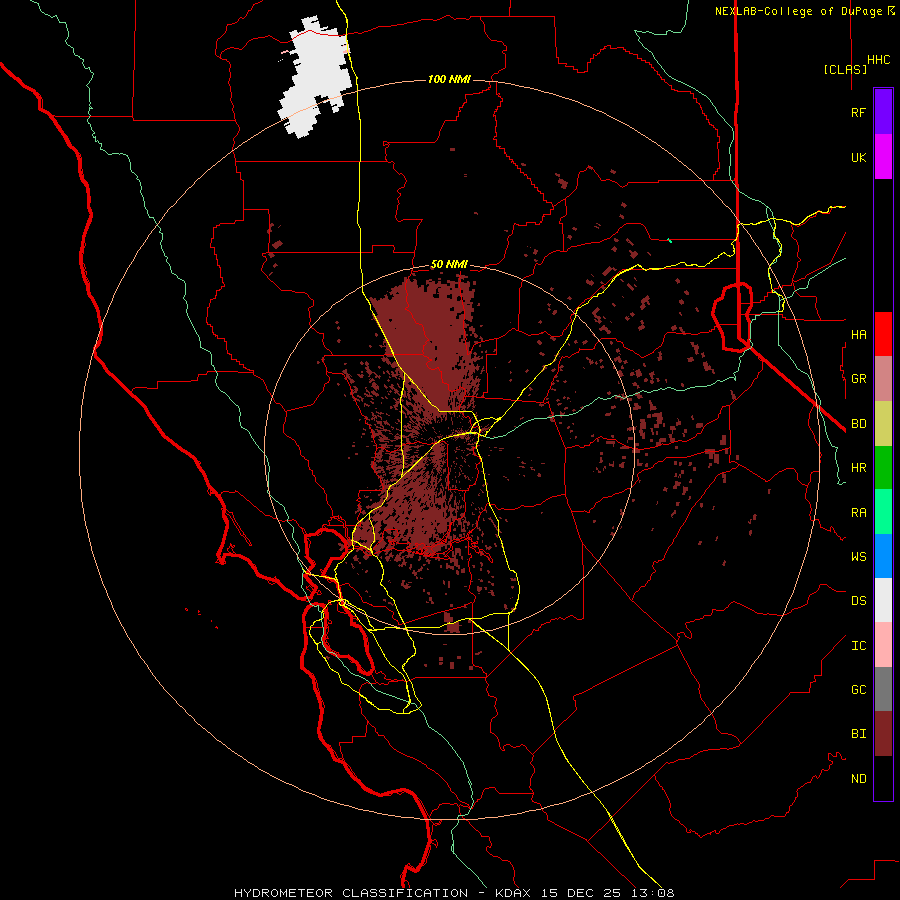Click the 'DS' legend label
The width and height of the screenshot is (900, 900).
coord(858,600)
